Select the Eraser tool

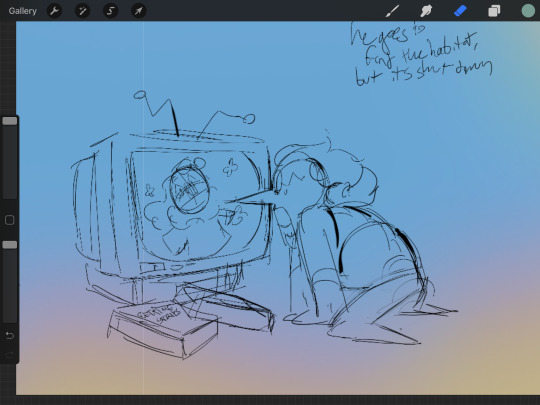coord(460,11)
